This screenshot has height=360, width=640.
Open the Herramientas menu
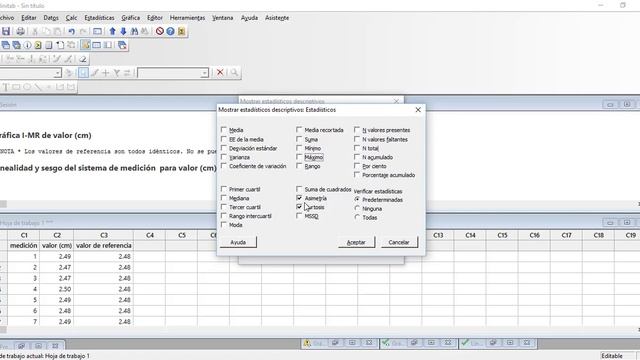pos(187,18)
